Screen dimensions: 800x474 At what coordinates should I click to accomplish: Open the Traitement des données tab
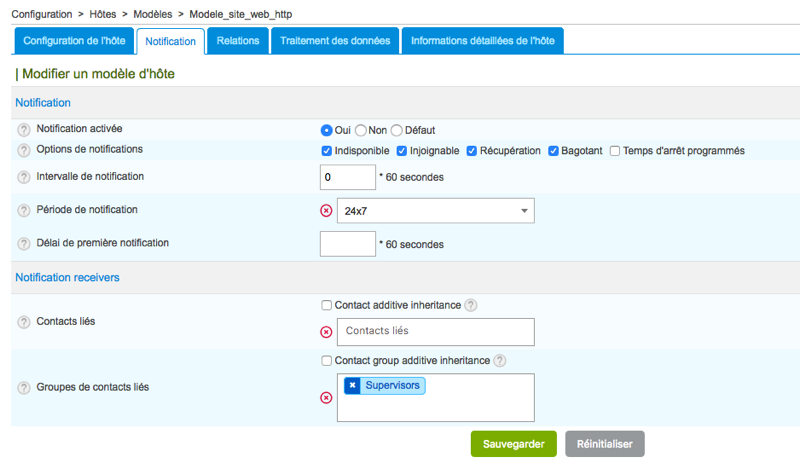tap(335, 41)
